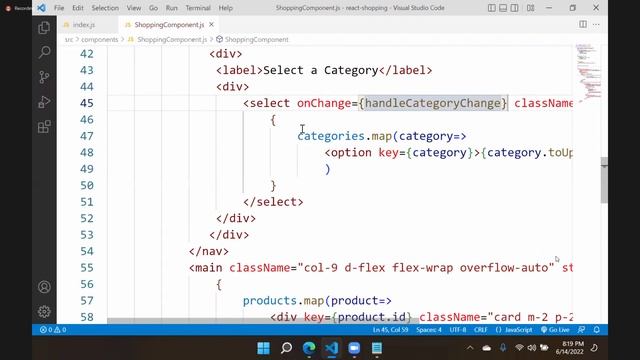
Task: Click categories.map on line 47
Action: point(344,136)
